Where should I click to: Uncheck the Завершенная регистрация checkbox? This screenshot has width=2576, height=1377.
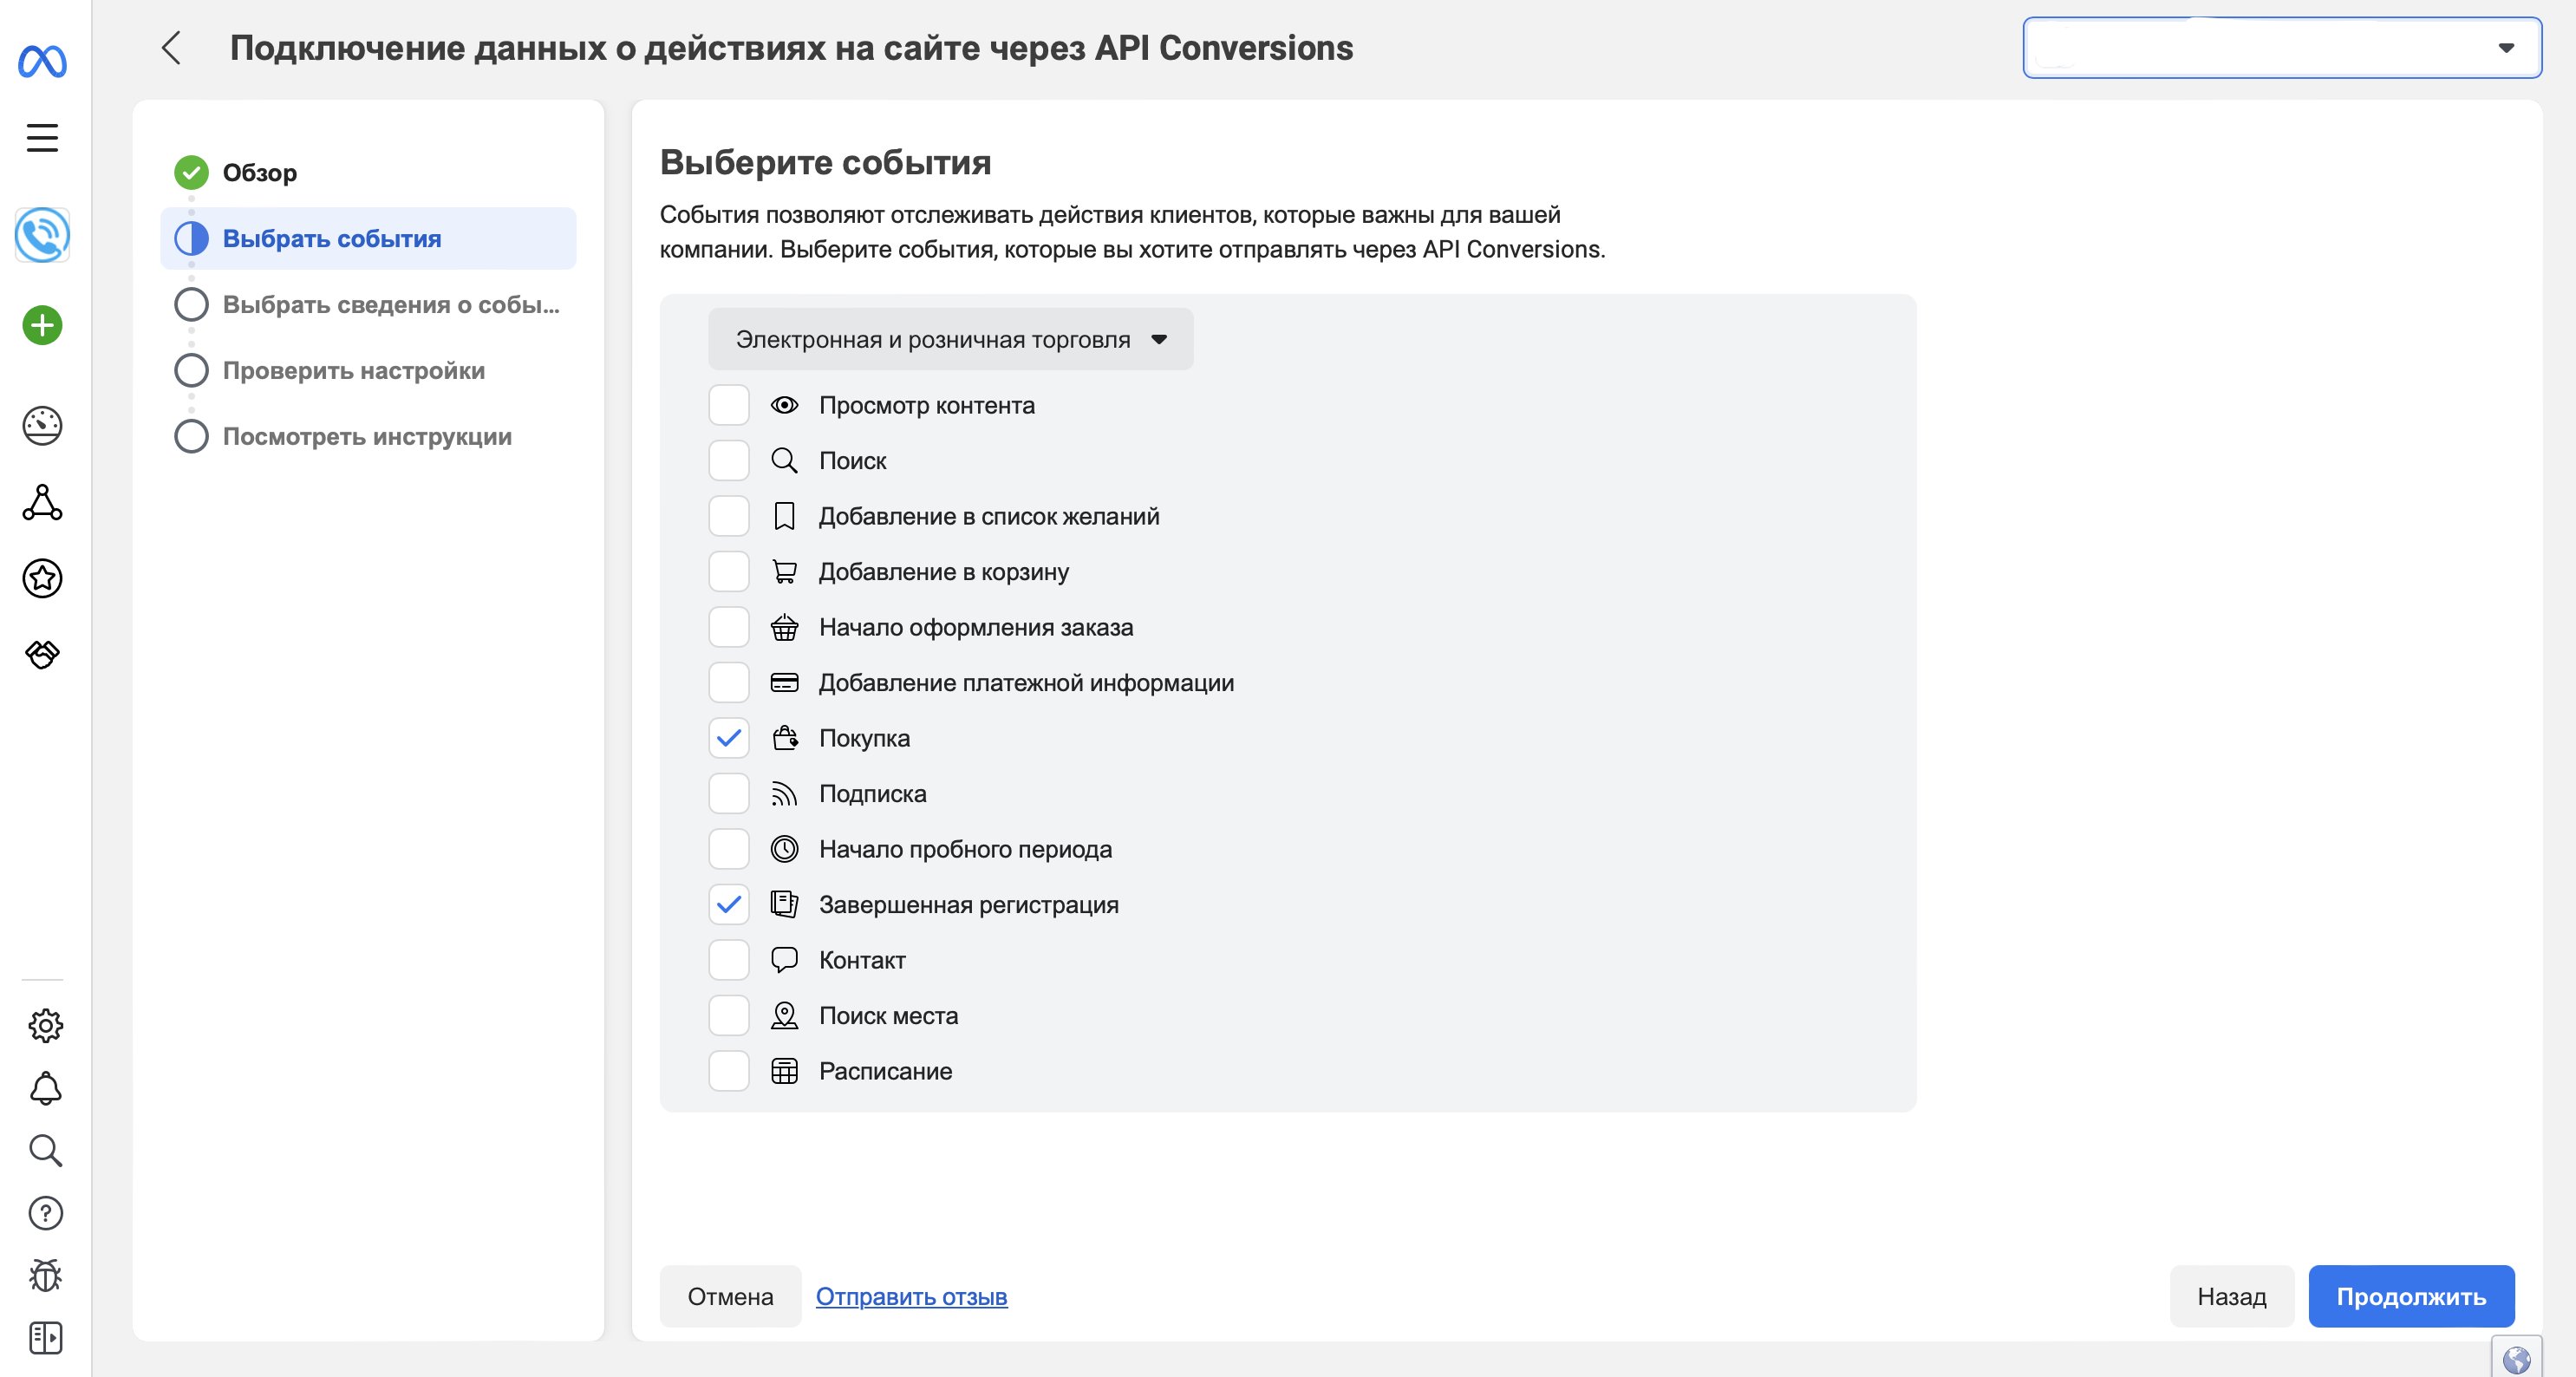729,904
